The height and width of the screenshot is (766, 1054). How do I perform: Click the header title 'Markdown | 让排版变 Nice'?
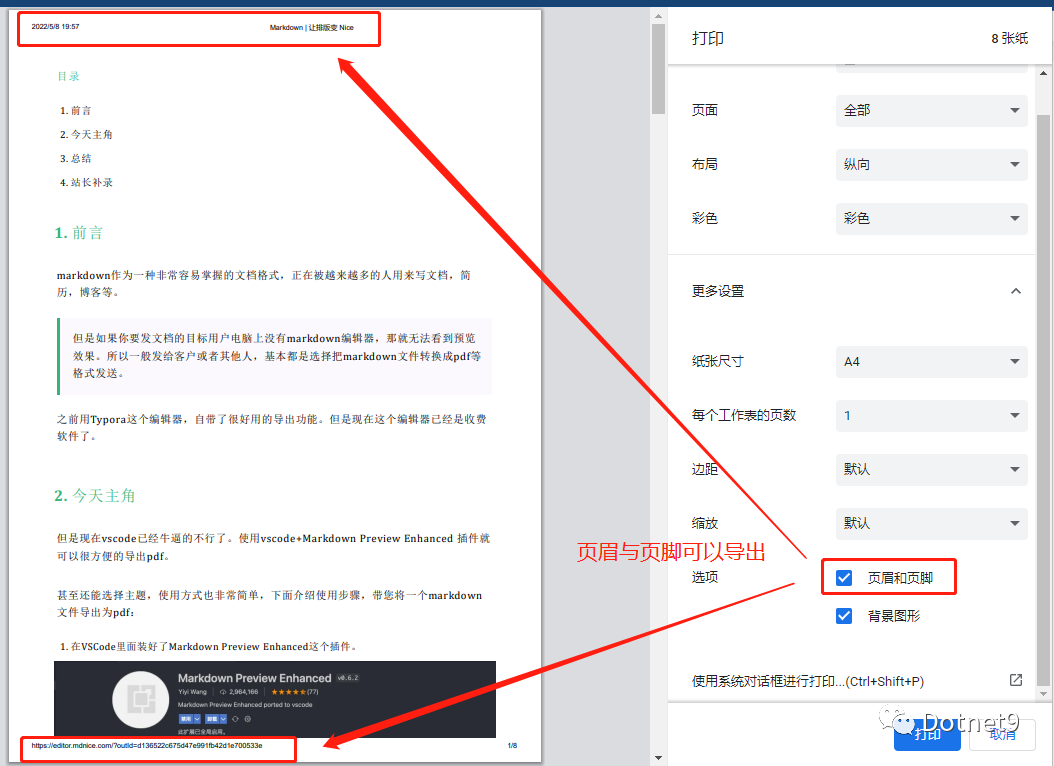tap(311, 28)
